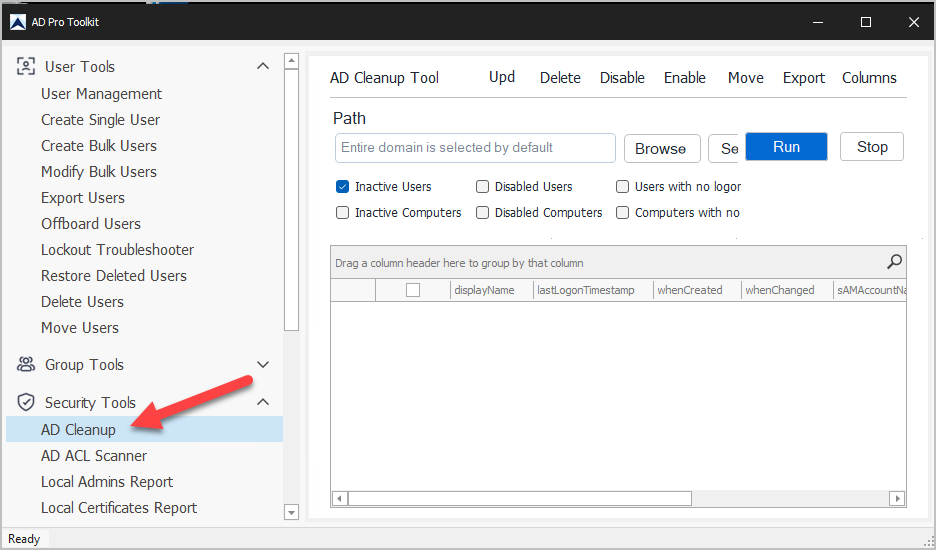Collapse the User Tools section
The width and height of the screenshot is (936, 550).
[263, 66]
